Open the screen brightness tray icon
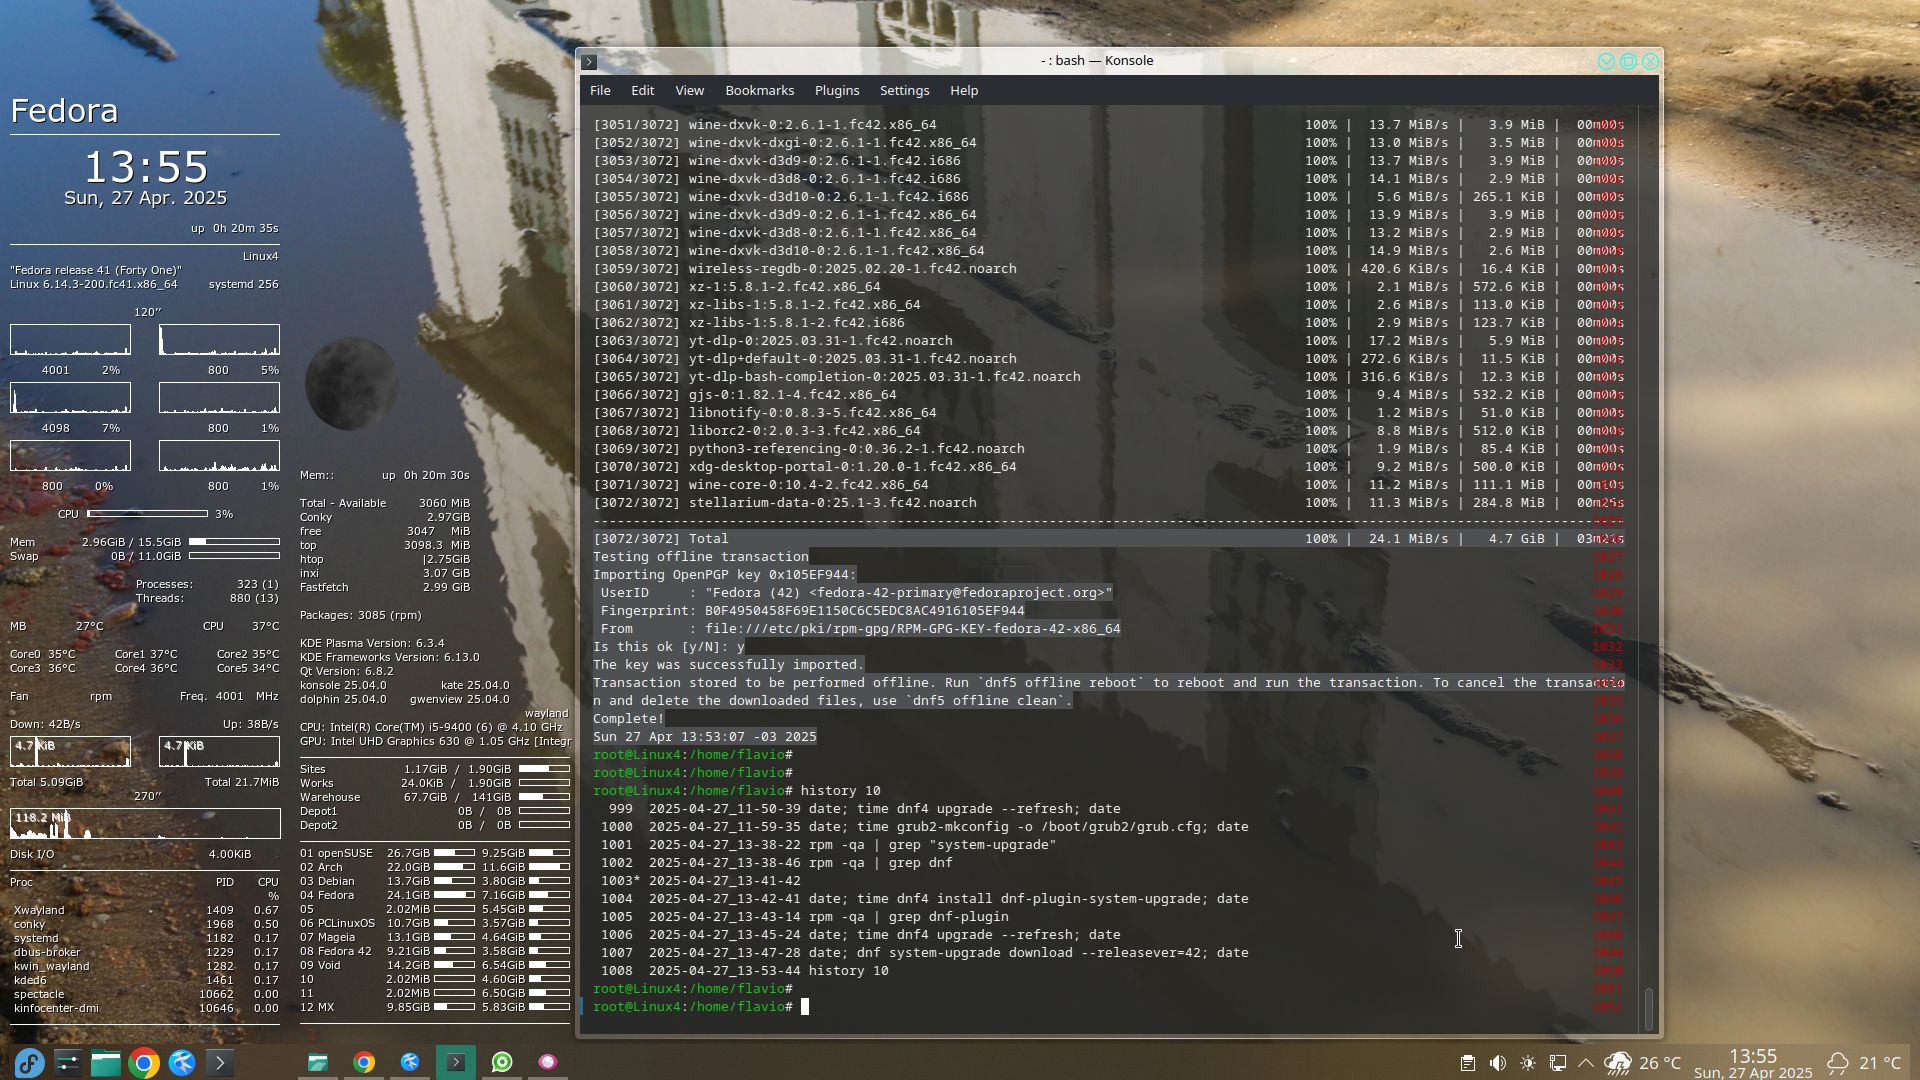Screen dimensions: 1920x1080 tap(1527, 1063)
